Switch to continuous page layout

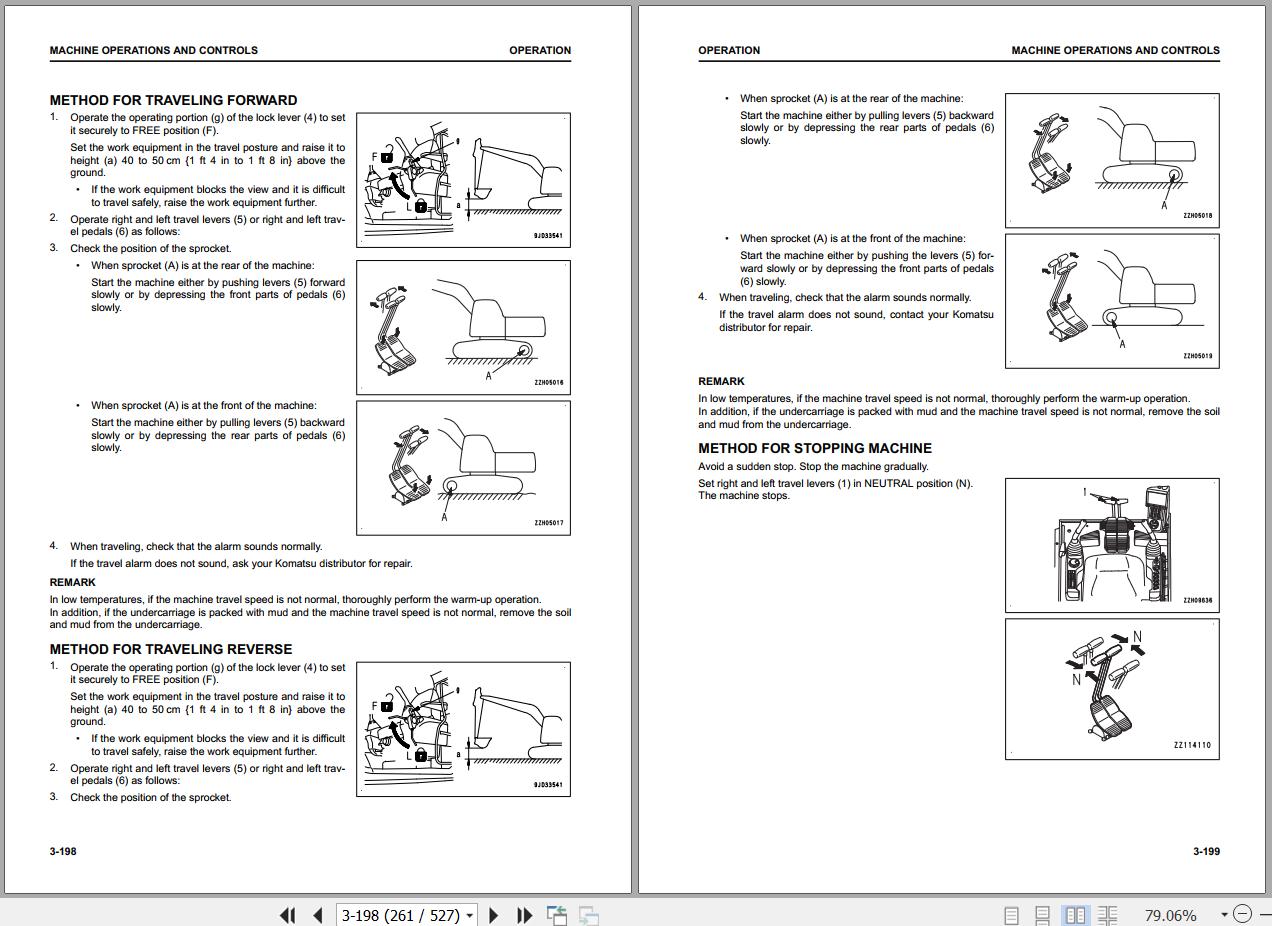coord(1042,915)
